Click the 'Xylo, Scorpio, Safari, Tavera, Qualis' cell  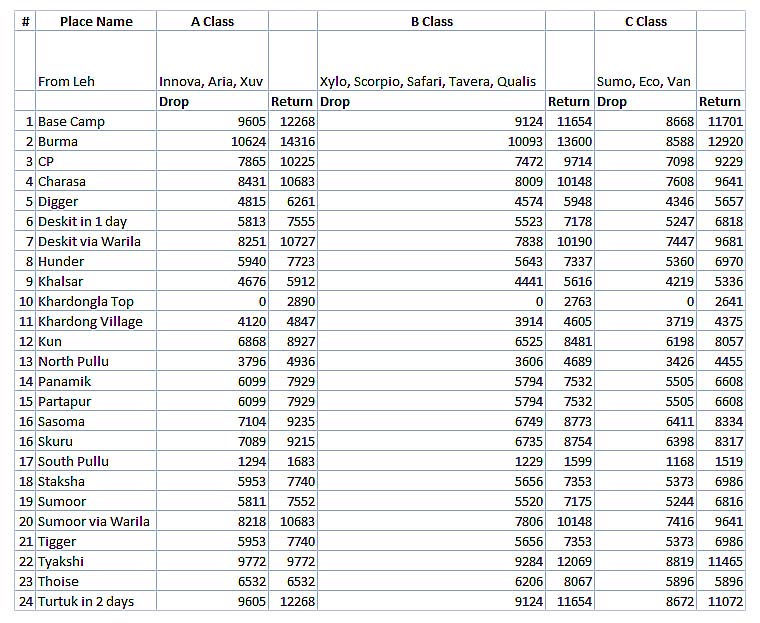click(x=427, y=81)
